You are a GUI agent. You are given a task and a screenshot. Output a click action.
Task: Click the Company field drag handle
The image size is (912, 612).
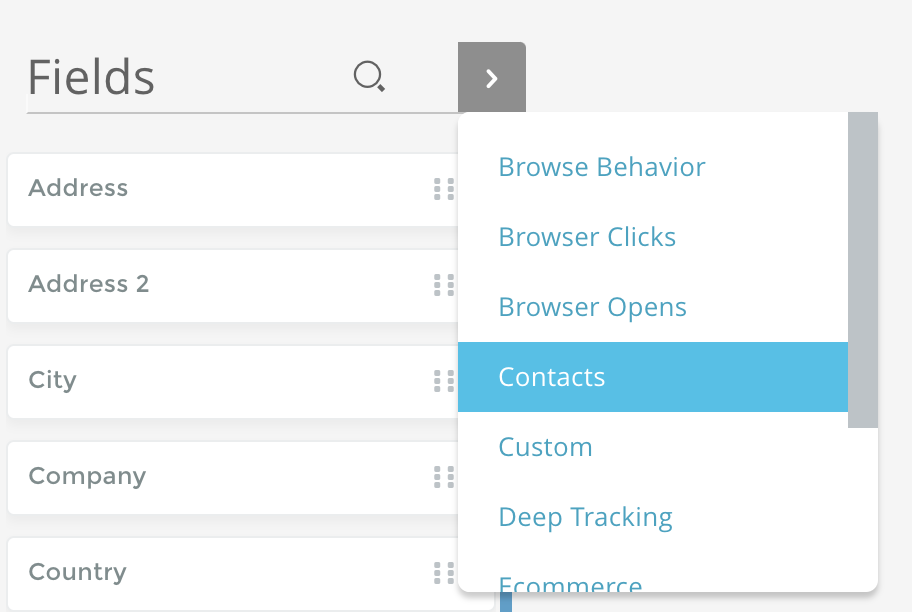(443, 477)
